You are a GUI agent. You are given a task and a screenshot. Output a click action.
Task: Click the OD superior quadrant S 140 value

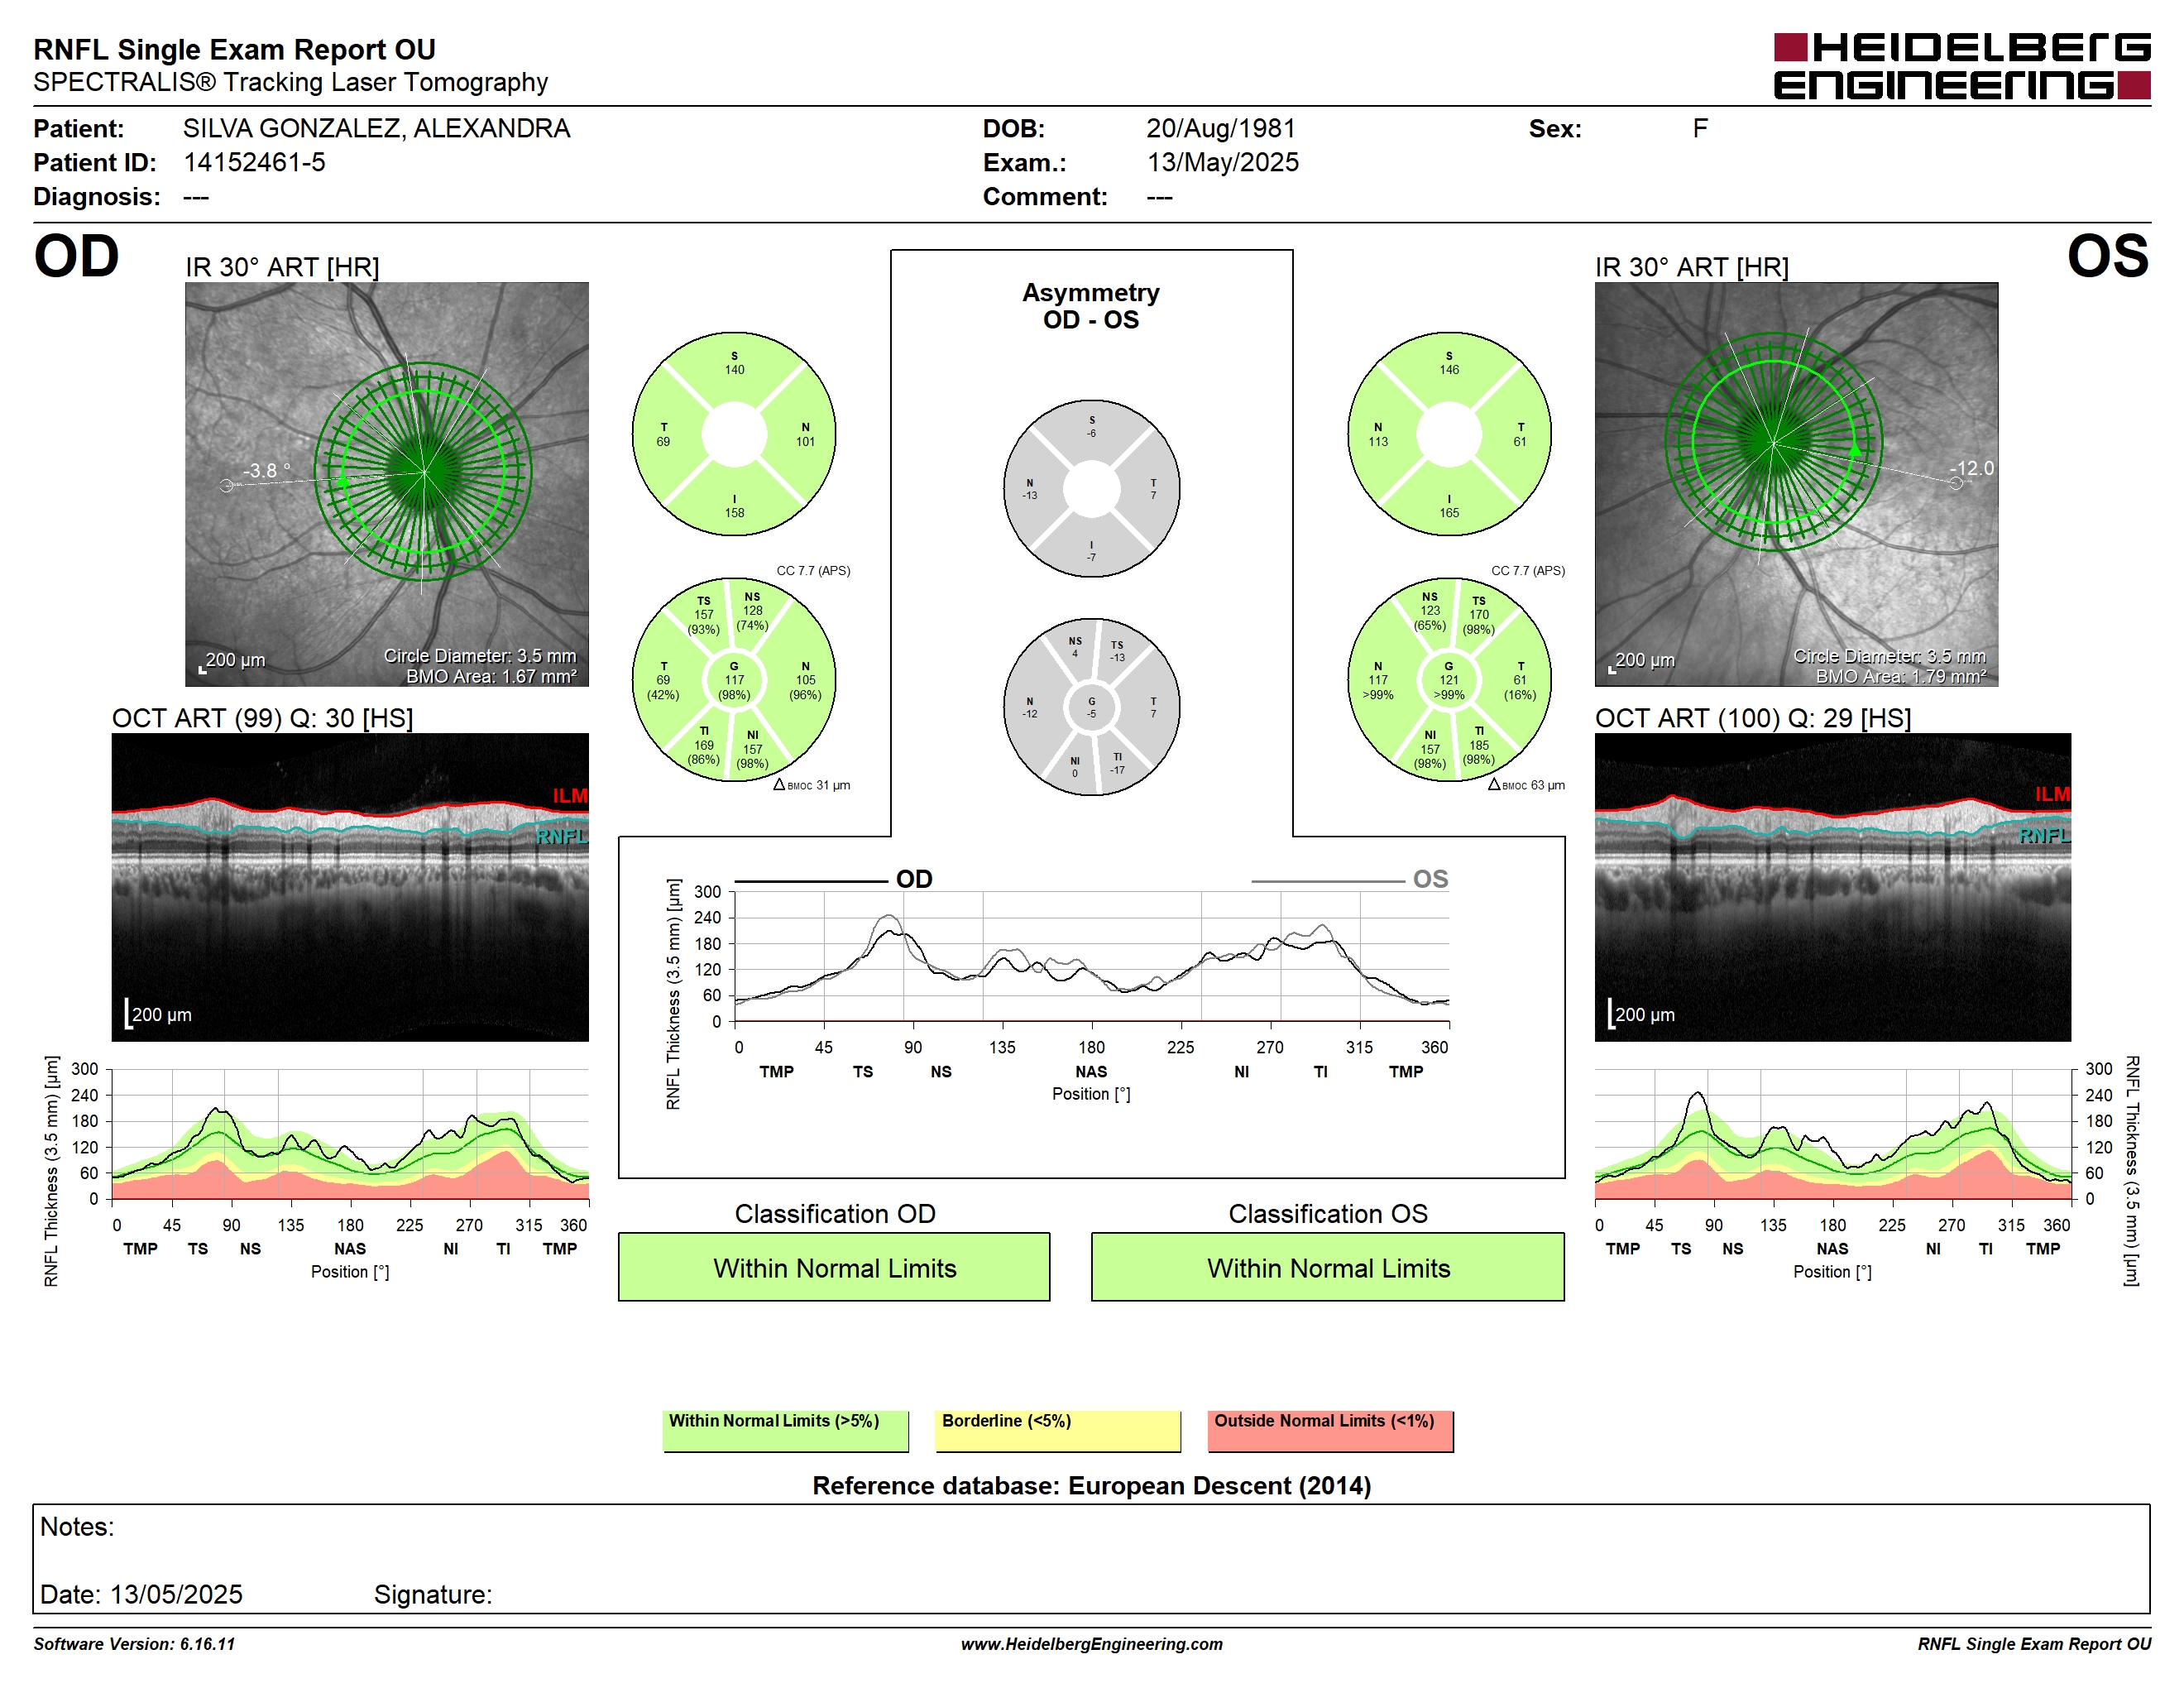(x=734, y=363)
